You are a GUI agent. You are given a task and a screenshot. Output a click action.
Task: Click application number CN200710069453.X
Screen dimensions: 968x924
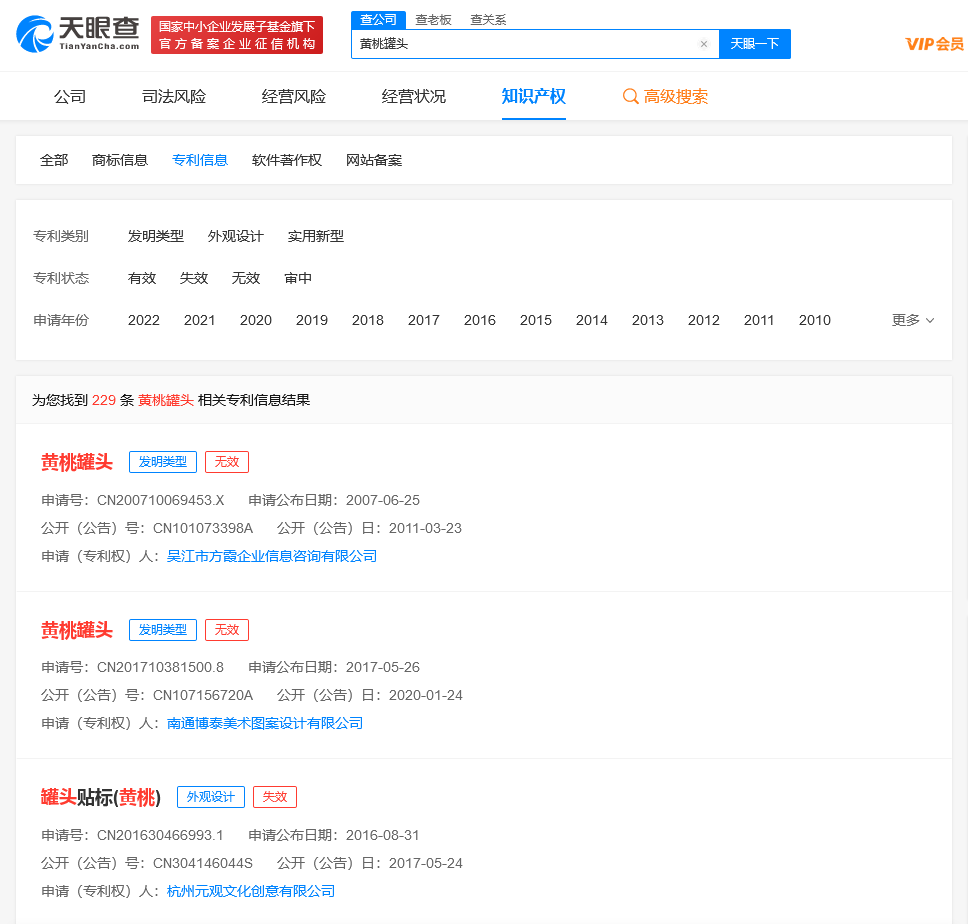161,500
